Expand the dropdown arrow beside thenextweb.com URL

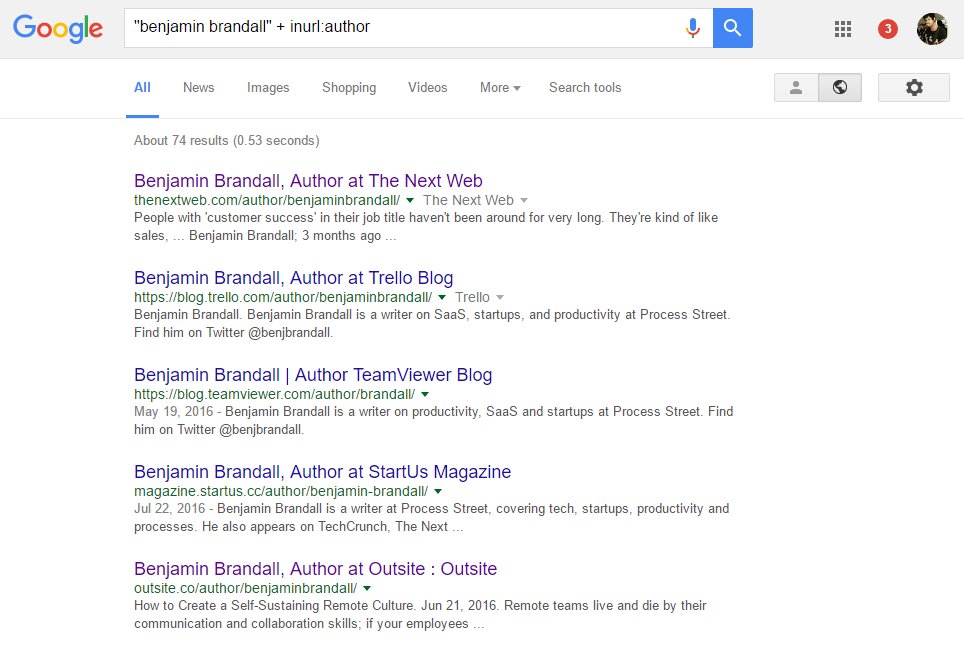[409, 200]
